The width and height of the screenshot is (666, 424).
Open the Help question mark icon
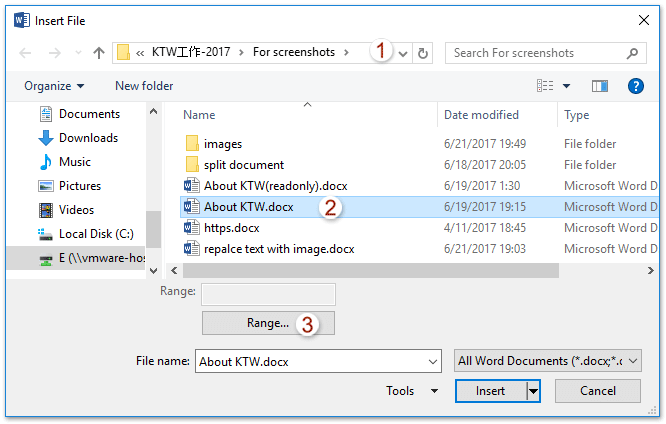pyautogui.click(x=635, y=86)
